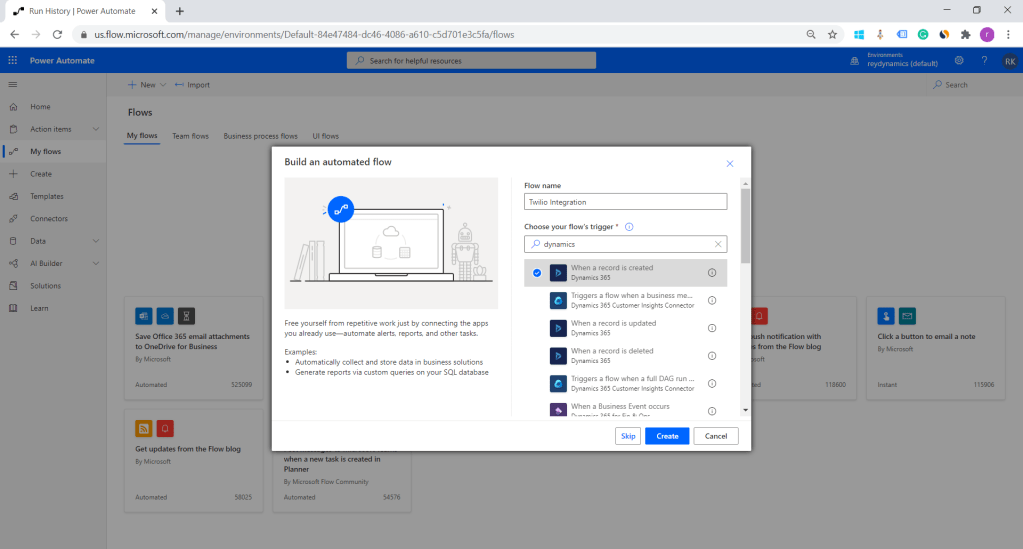Image resolution: width=1023 pixels, height=549 pixels.
Task: Open the Business process flows tab
Action: pyautogui.click(x=260, y=136)
